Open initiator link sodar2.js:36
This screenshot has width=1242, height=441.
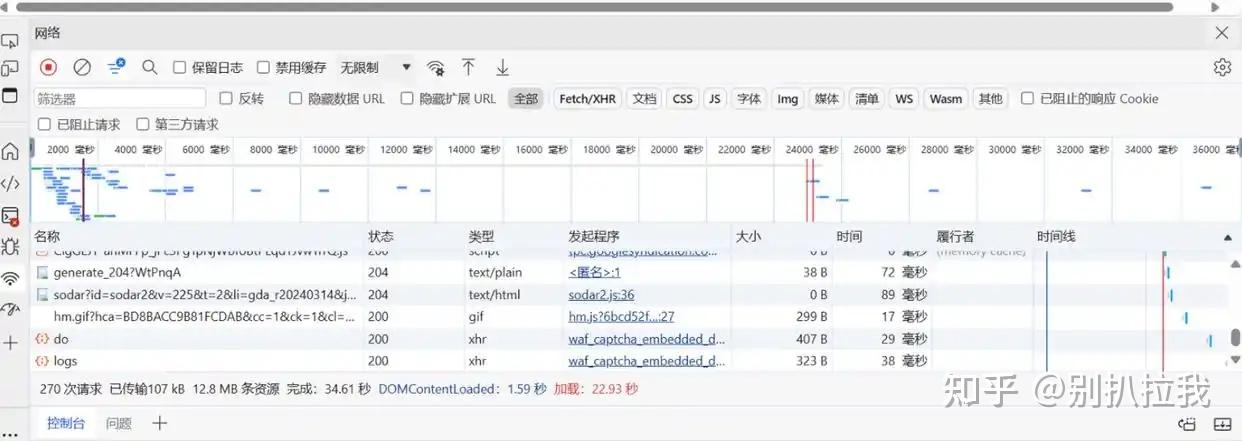(601, 295)
